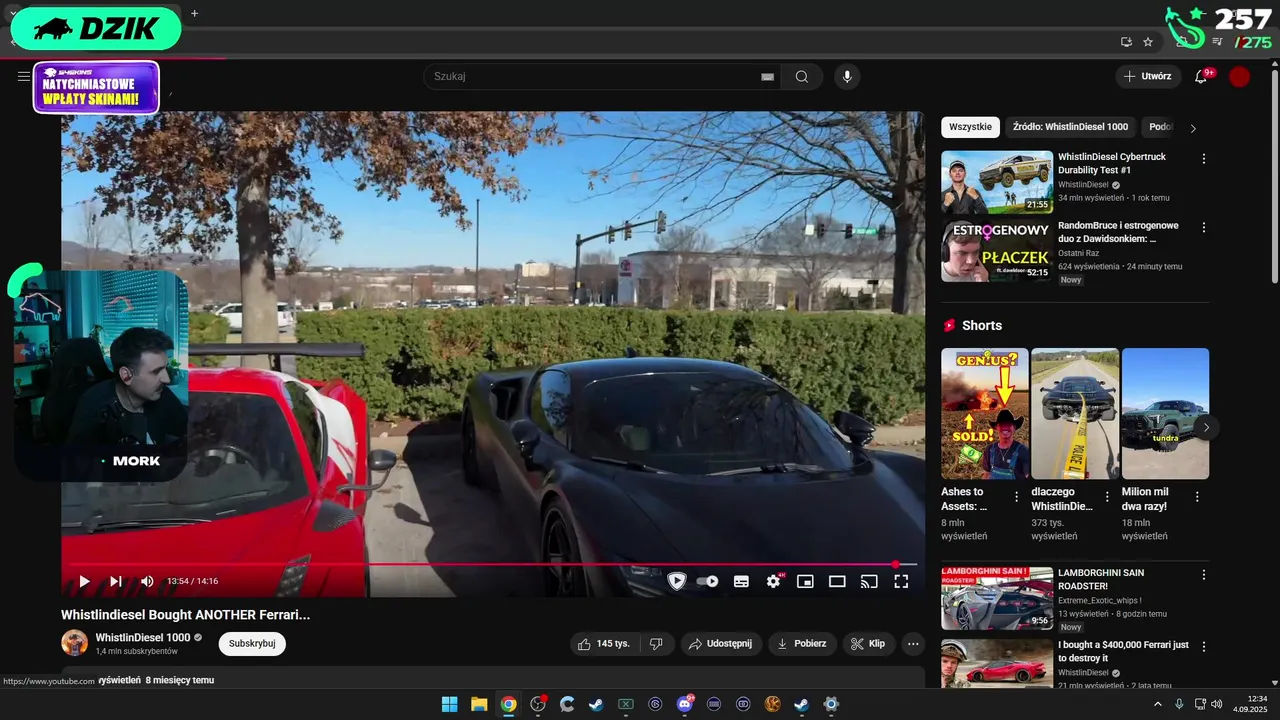
Task: Start voice search with the microphone icon
Action: (847, 77)
